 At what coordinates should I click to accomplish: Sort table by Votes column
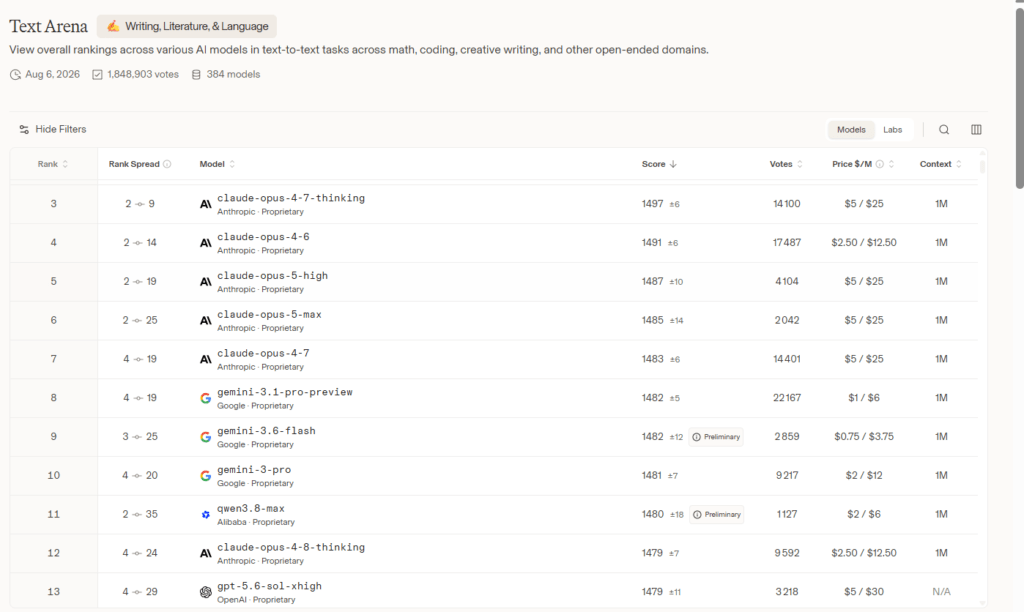tap(786, 164)
